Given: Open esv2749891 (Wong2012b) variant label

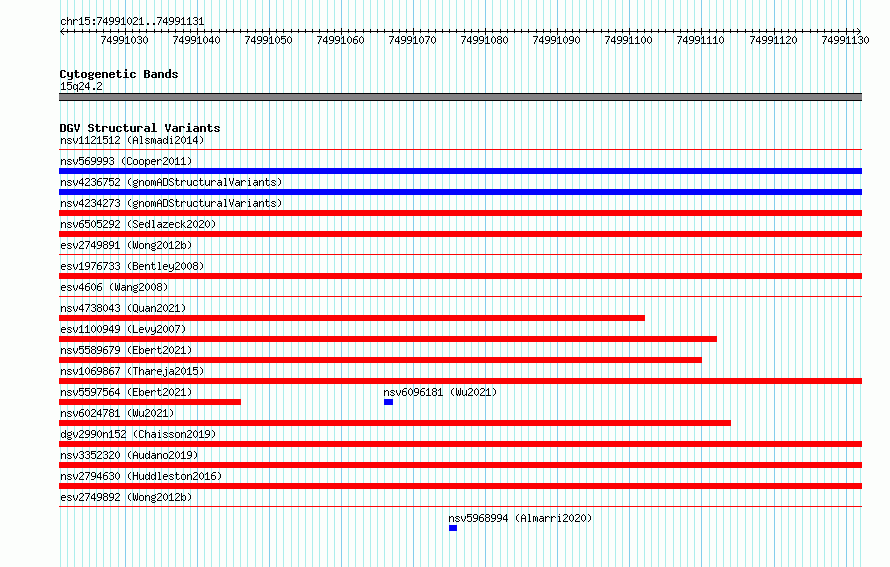Looking at the screenshot, I should click(x=126, y=245).
